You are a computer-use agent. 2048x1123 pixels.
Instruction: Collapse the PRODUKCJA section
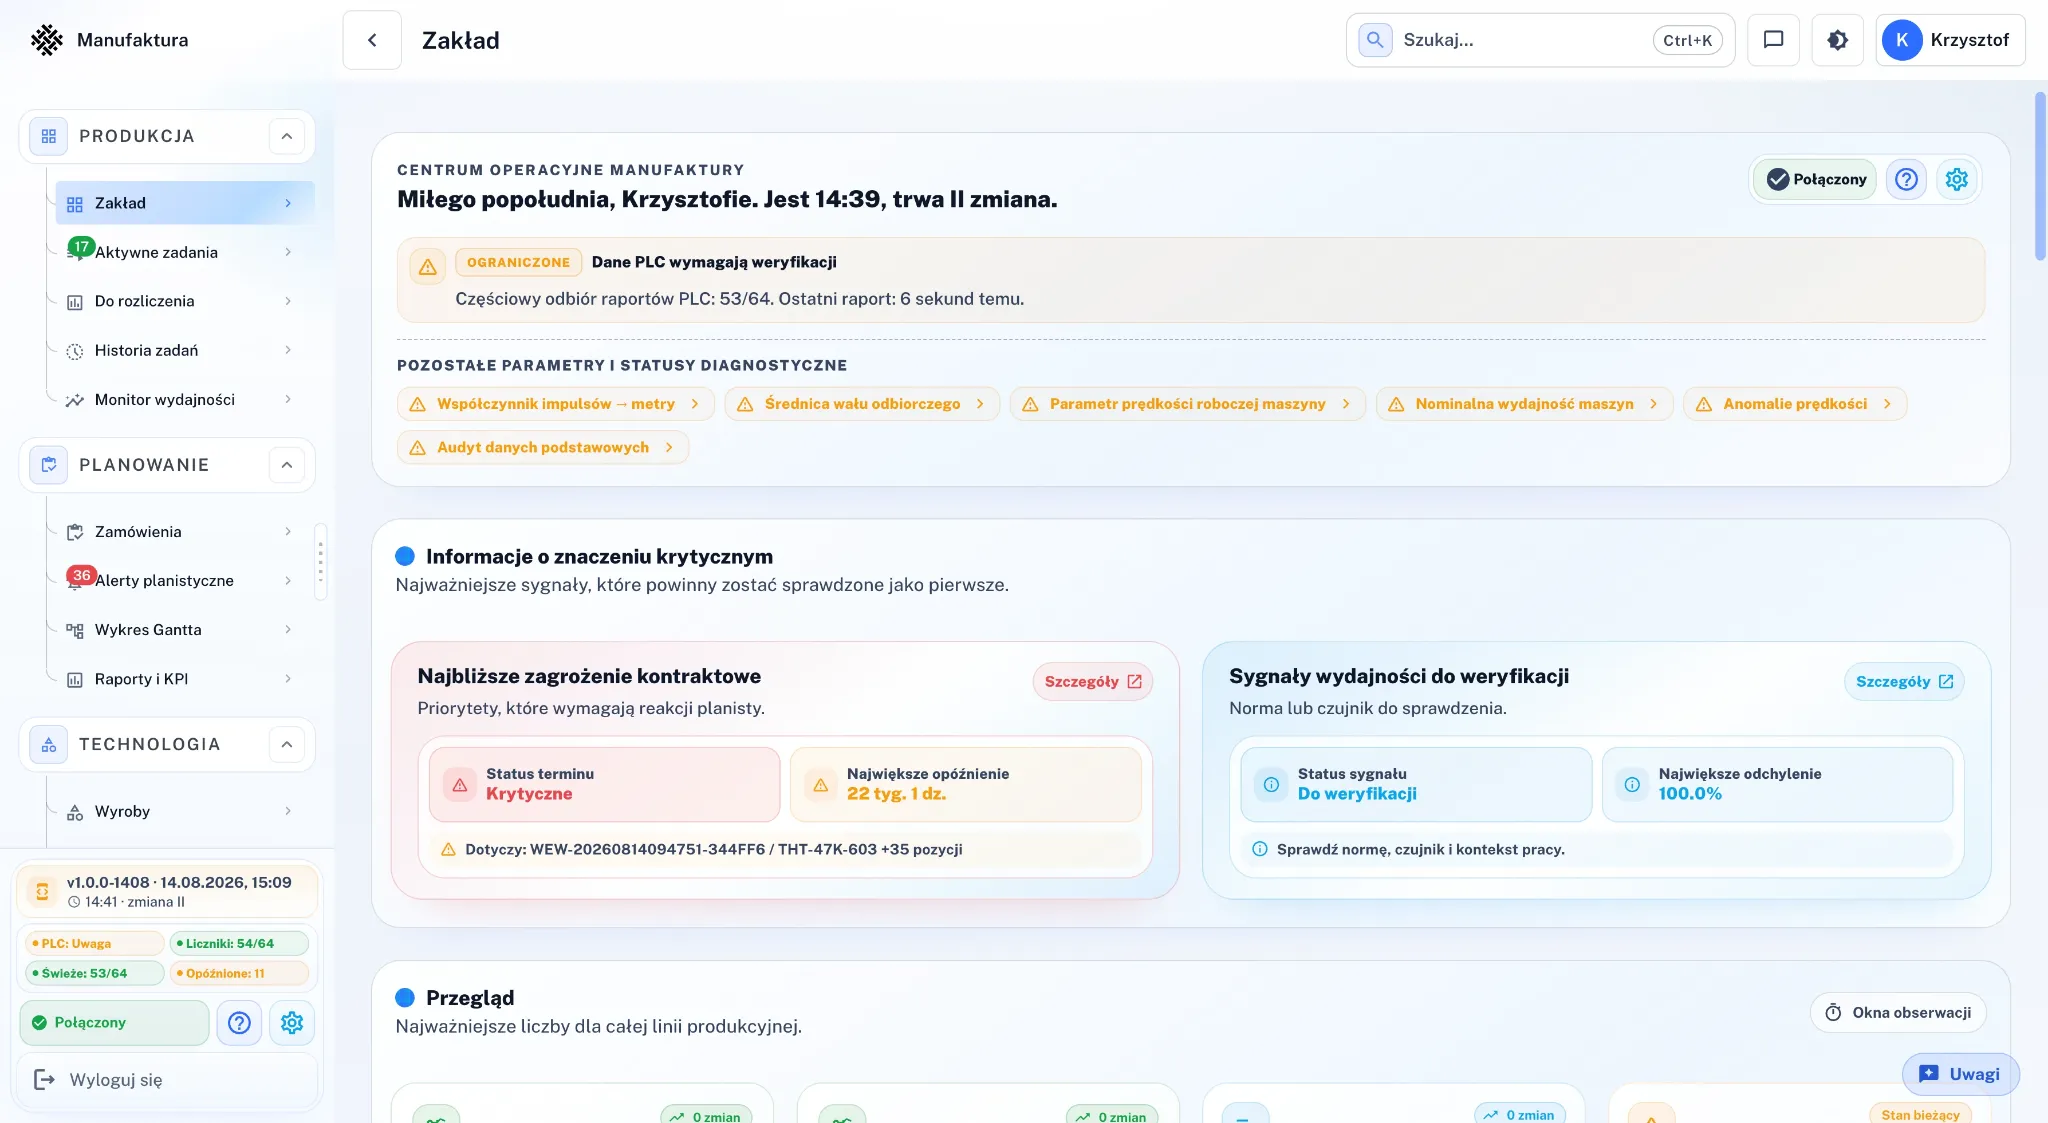286,136
